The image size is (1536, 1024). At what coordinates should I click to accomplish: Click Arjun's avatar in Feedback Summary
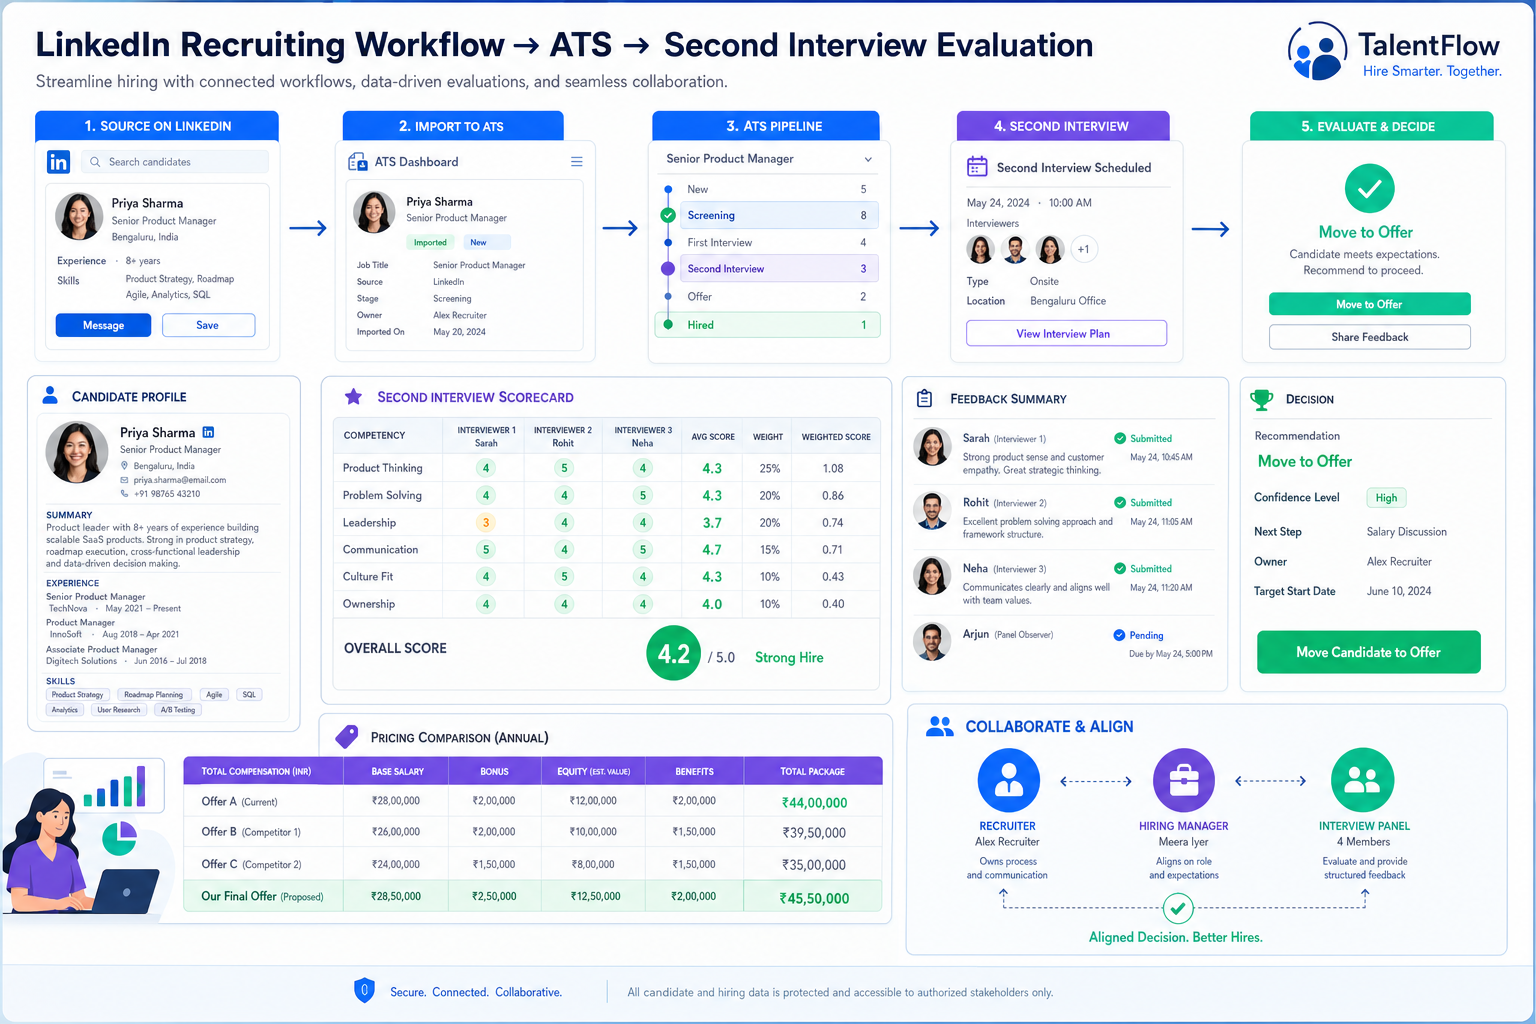click(932, 641)
